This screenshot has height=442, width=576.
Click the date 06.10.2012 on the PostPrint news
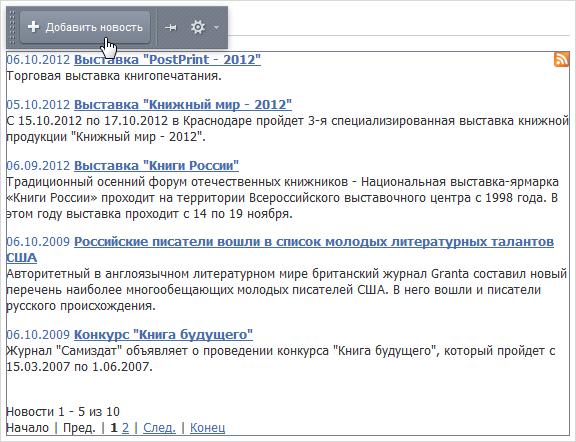38,60
